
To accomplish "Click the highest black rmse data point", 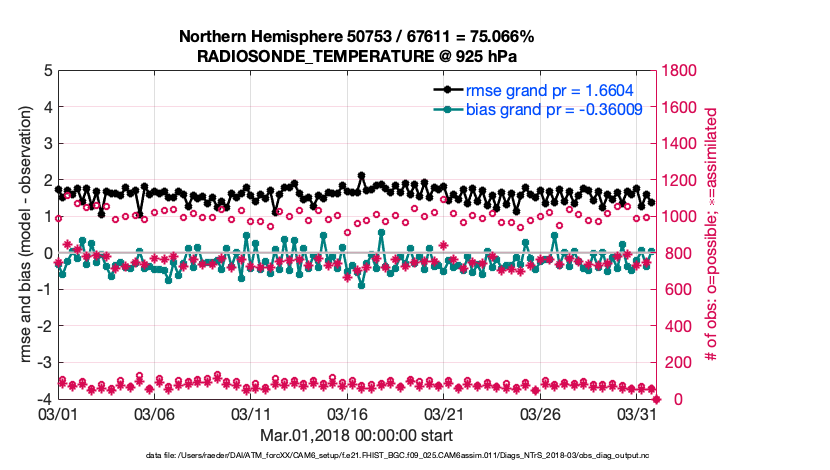I will [x=361, y=175].
